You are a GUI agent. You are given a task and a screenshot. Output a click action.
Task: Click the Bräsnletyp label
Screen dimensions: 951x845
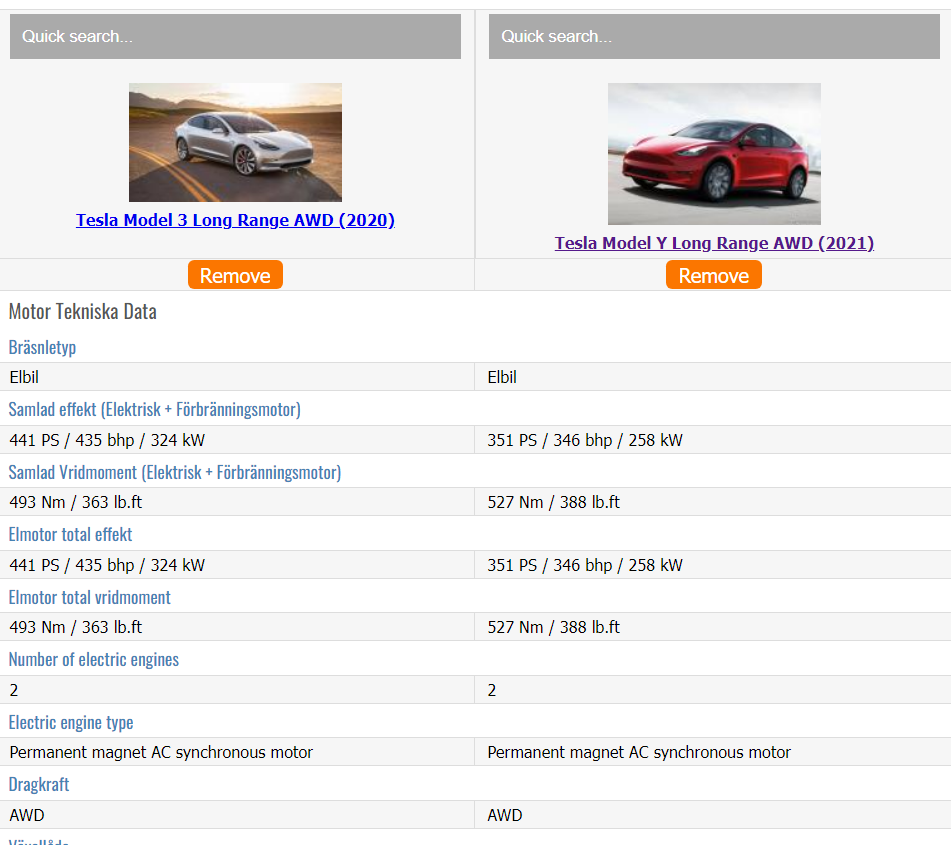pyautogui.click(x=42, y=347)
